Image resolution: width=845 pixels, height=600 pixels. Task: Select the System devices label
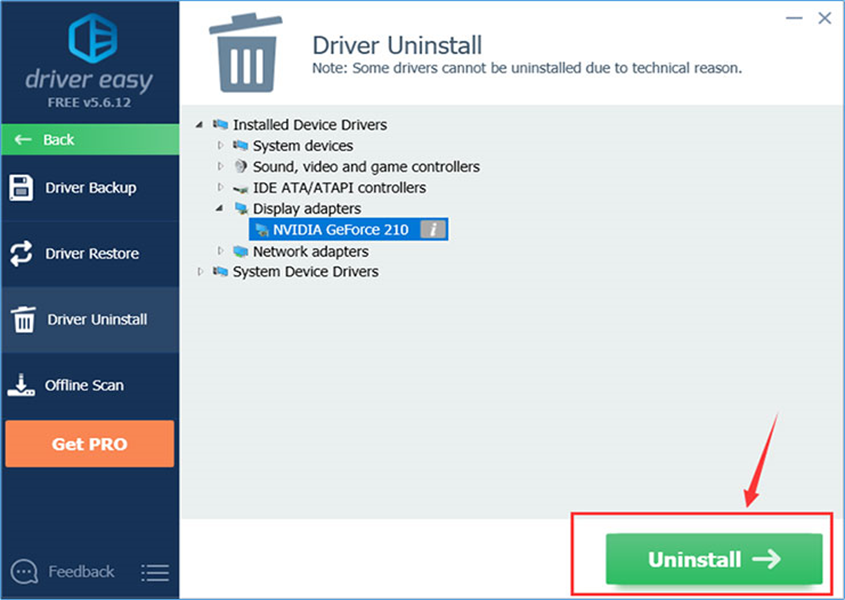click(x=303, y=146)
